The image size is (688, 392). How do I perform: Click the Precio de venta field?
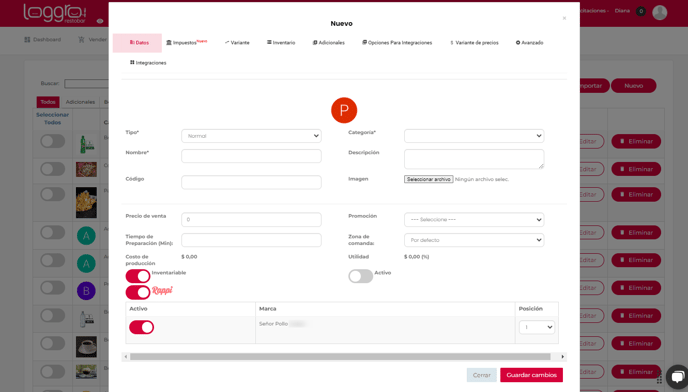(x=251, y=219)
